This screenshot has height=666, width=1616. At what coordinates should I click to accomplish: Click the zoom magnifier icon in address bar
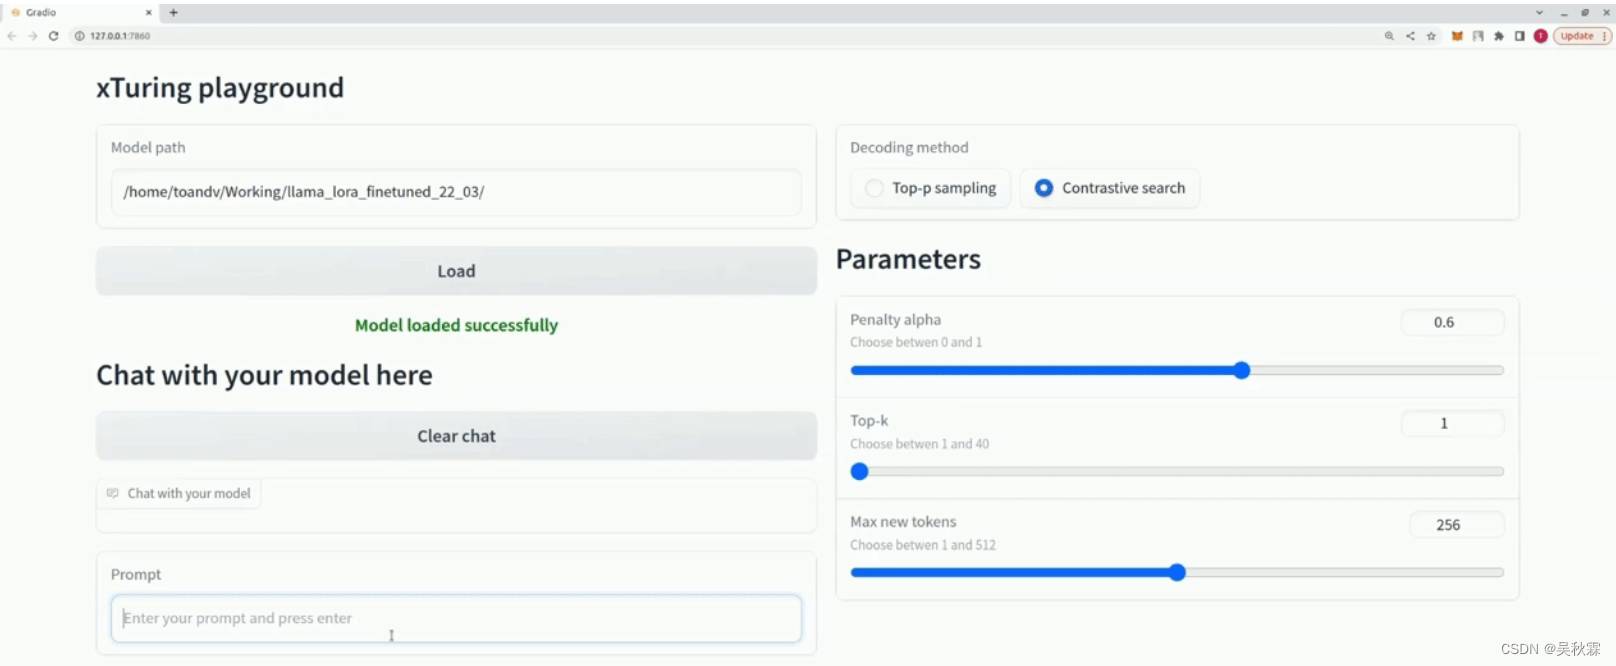[1389, 36]
